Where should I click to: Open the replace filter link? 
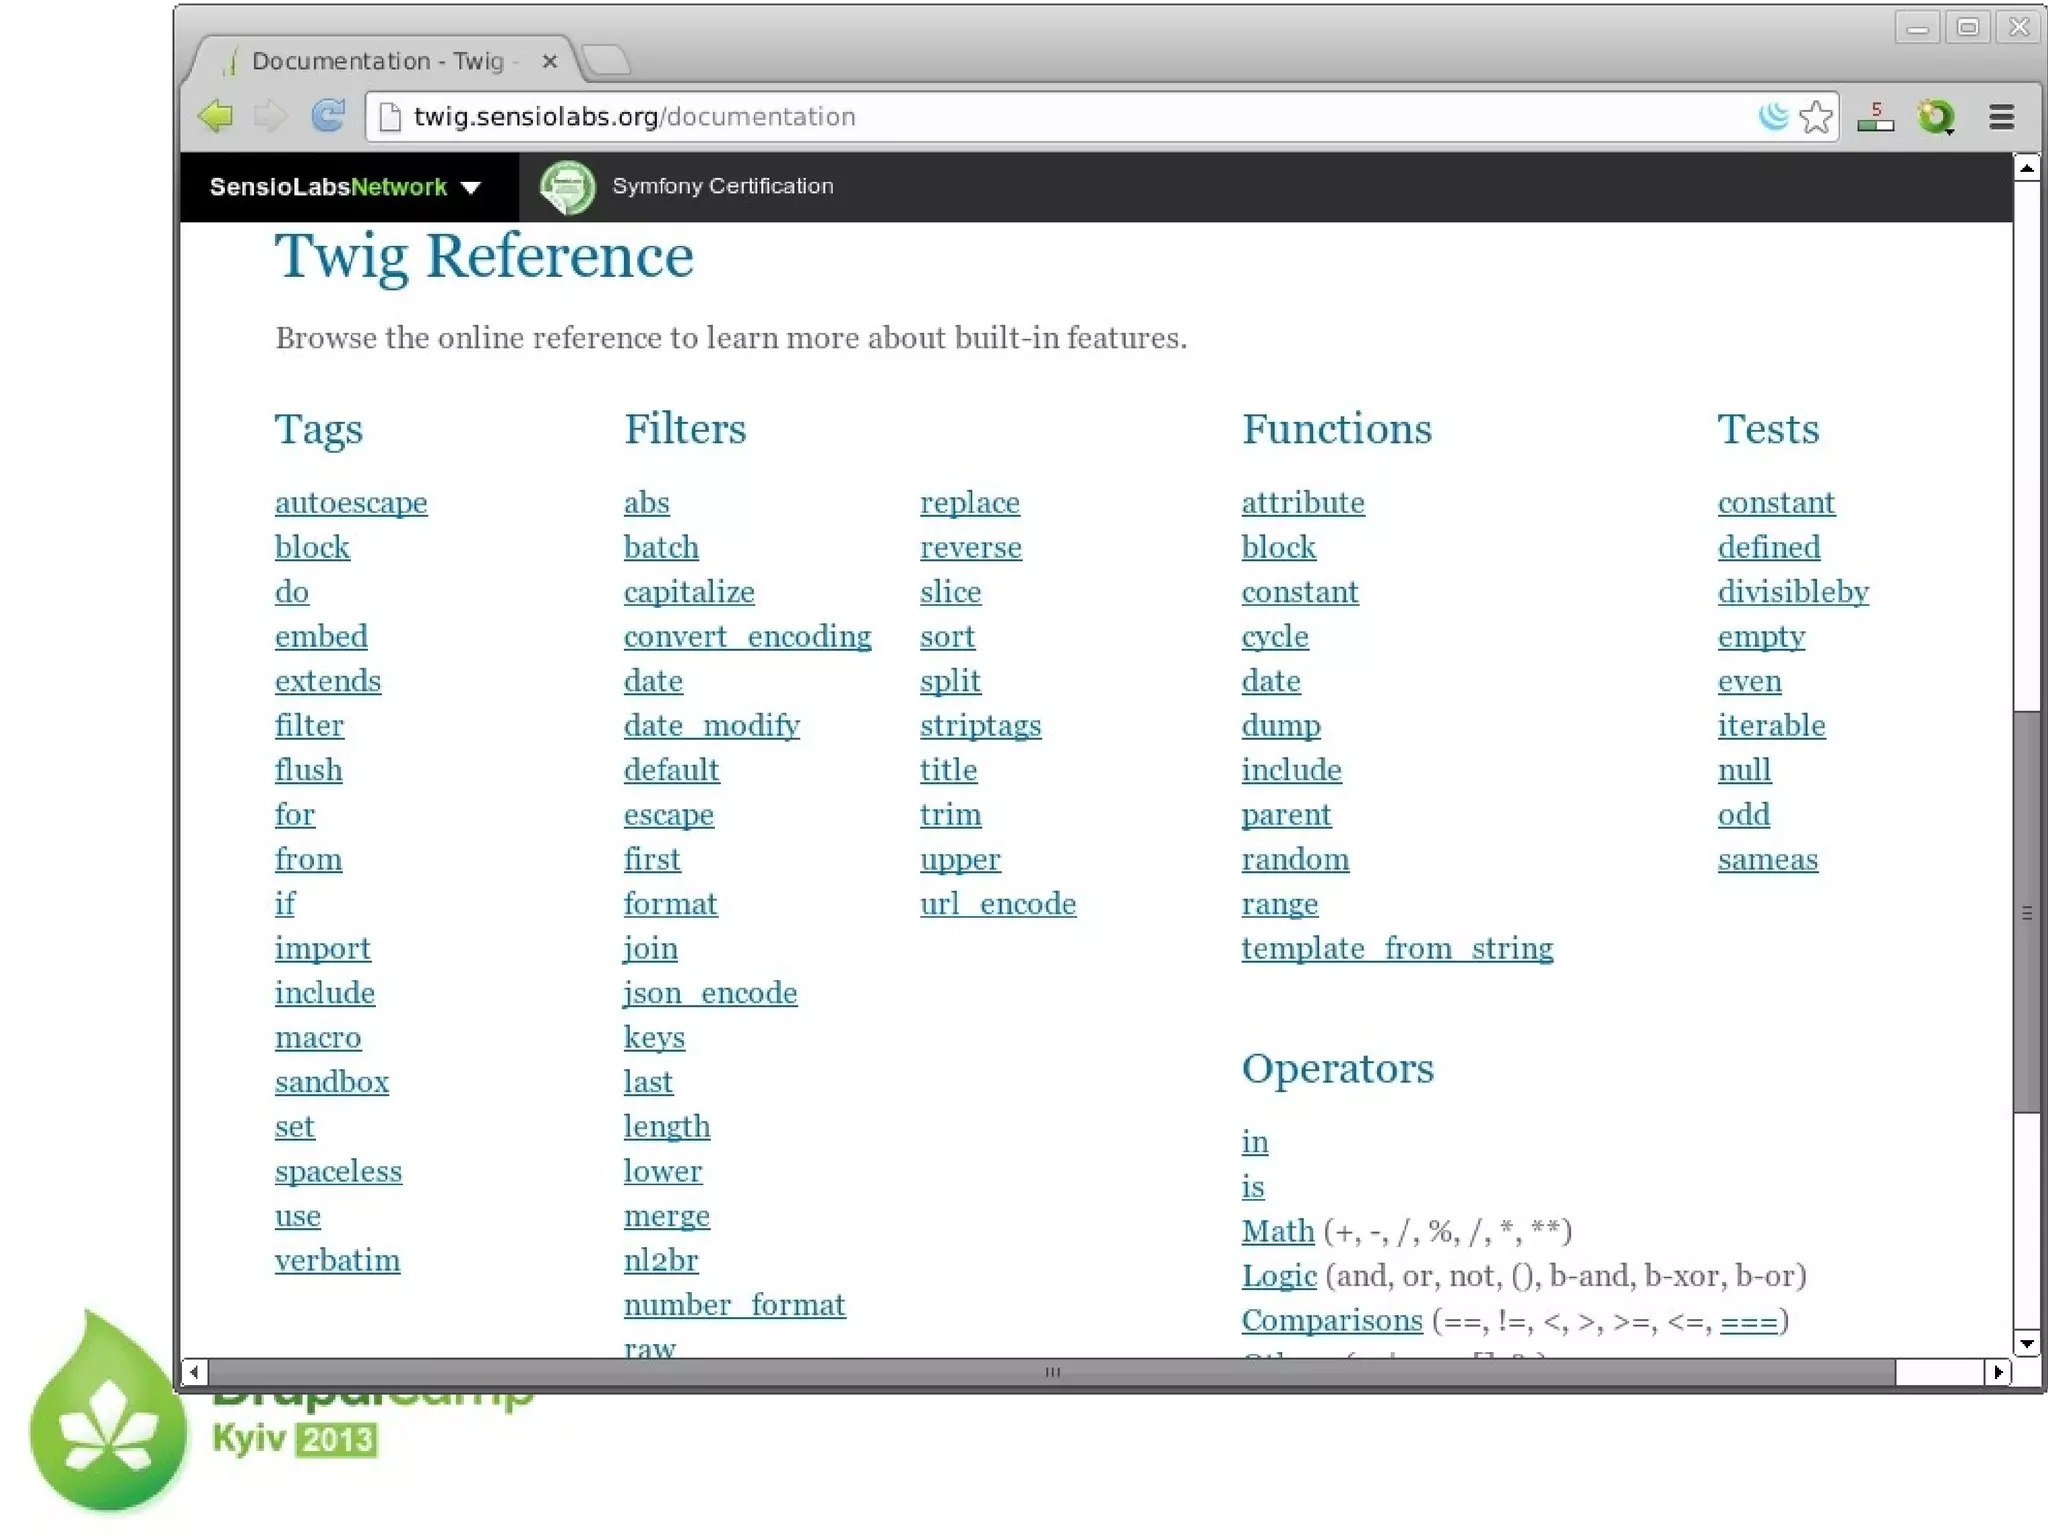(x=970, y=503)
